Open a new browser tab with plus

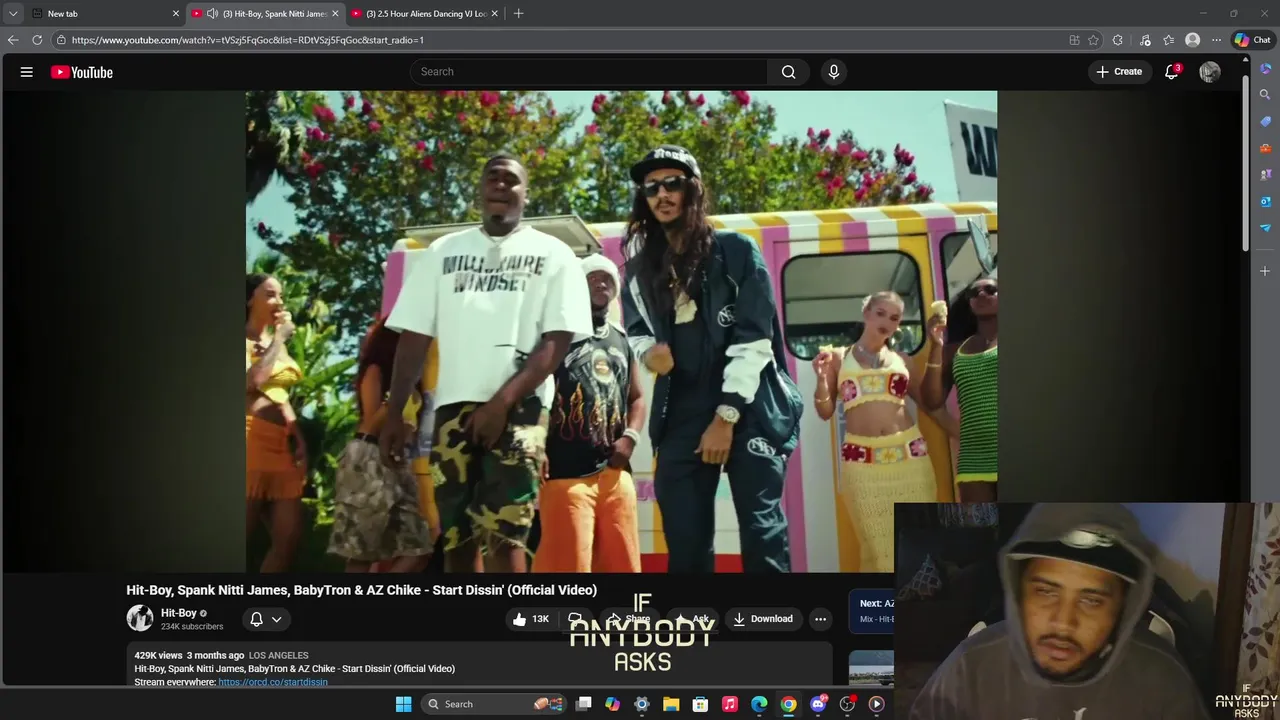518,14
